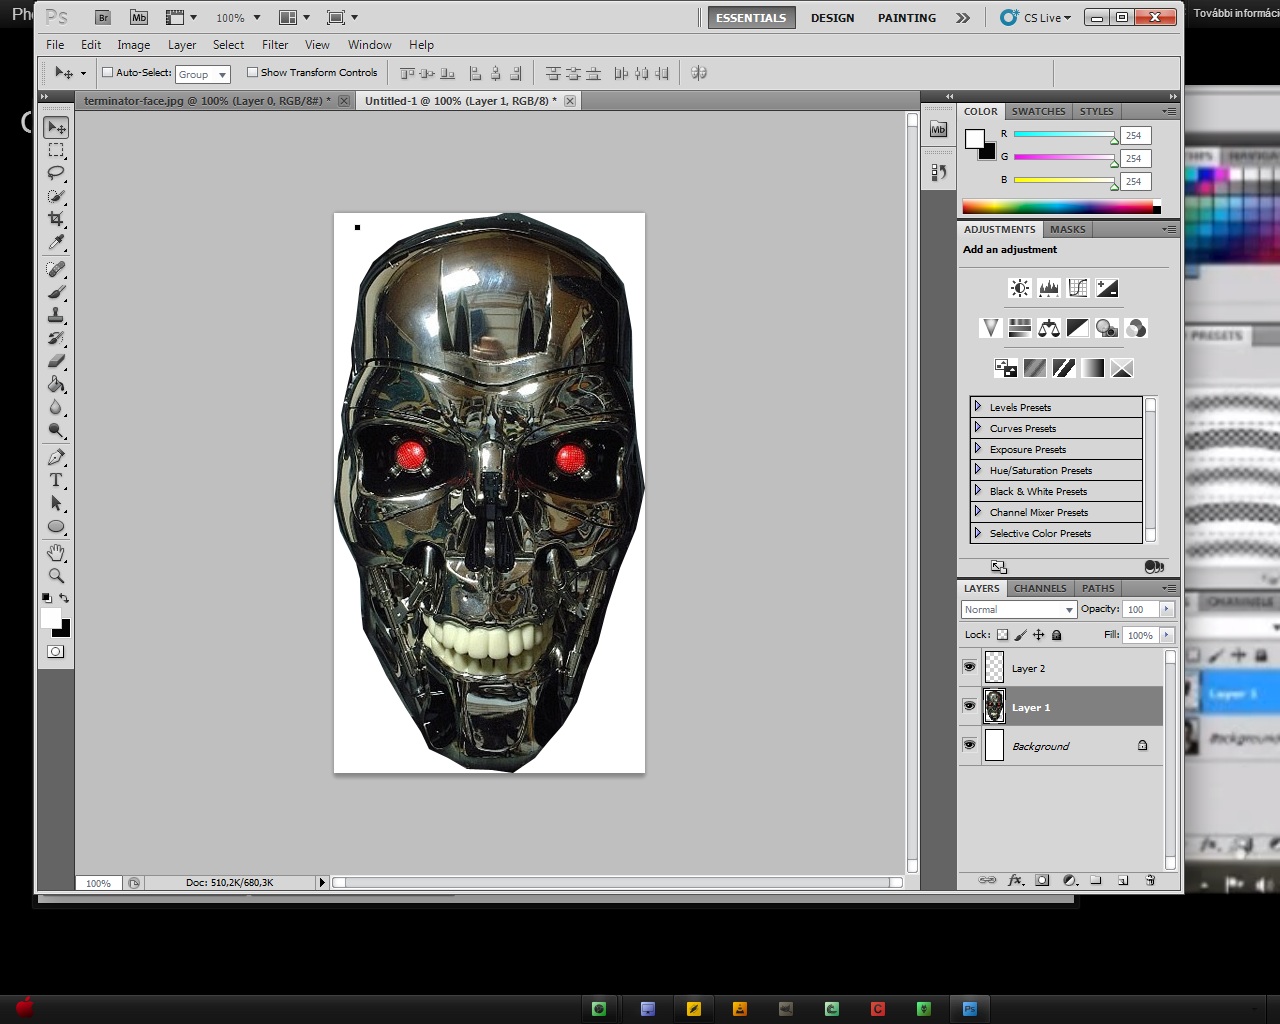Switch to the Channels tab
The height and width of the screenshot is (1024, 1280).
pos(1040,588)
